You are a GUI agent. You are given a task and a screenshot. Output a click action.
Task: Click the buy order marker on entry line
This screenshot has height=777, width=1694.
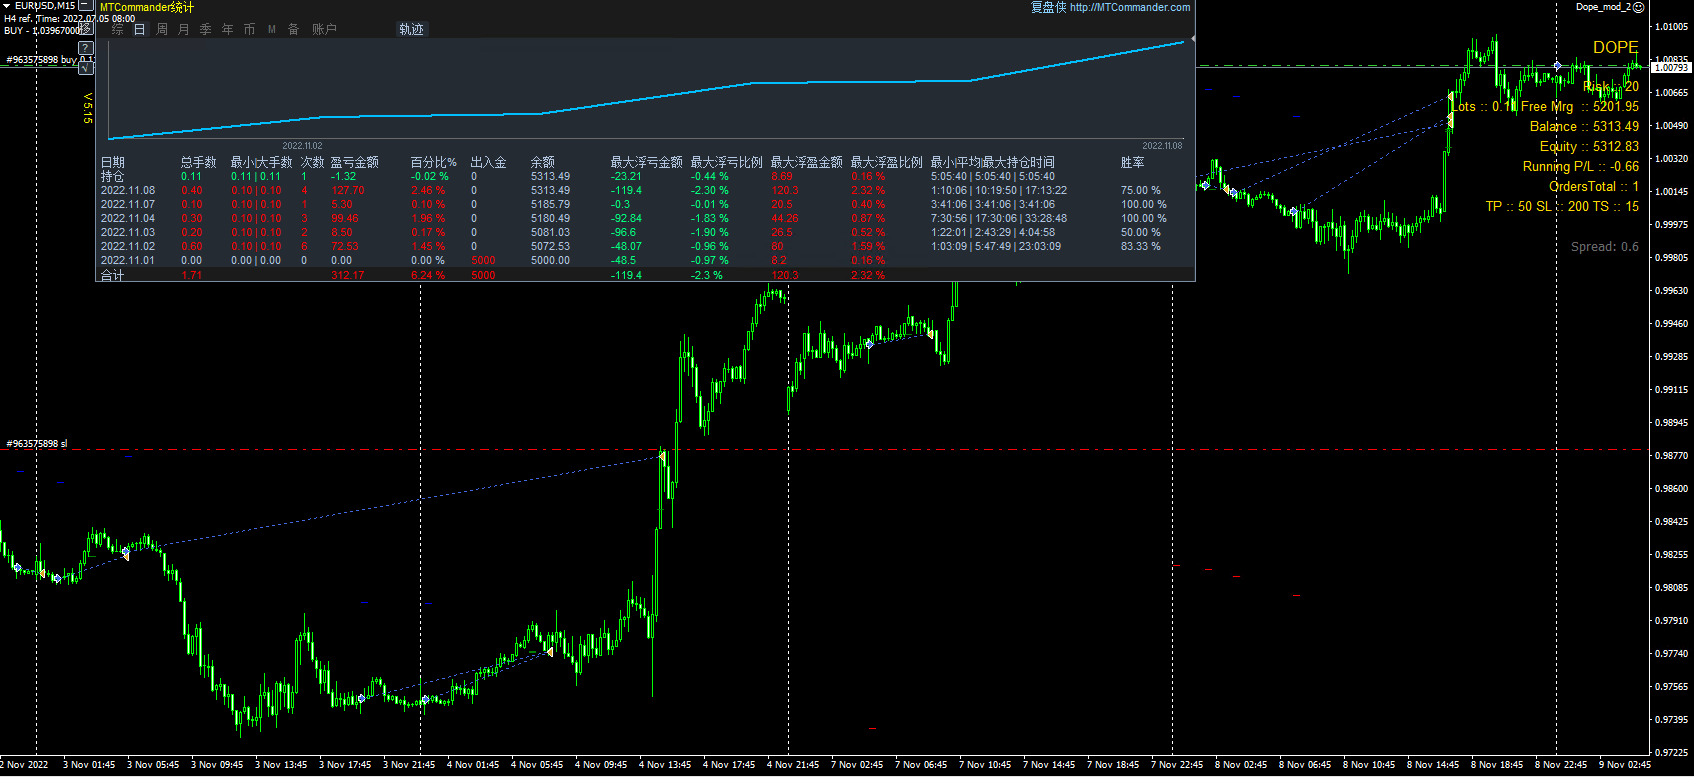(1557, 66)
